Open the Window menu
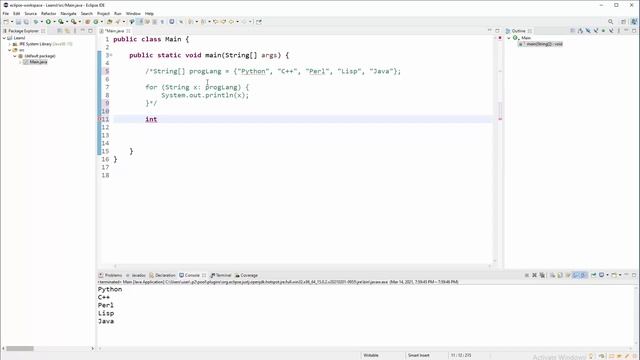The height and width of the screenshot is (360, 640). tap(133, 13)
